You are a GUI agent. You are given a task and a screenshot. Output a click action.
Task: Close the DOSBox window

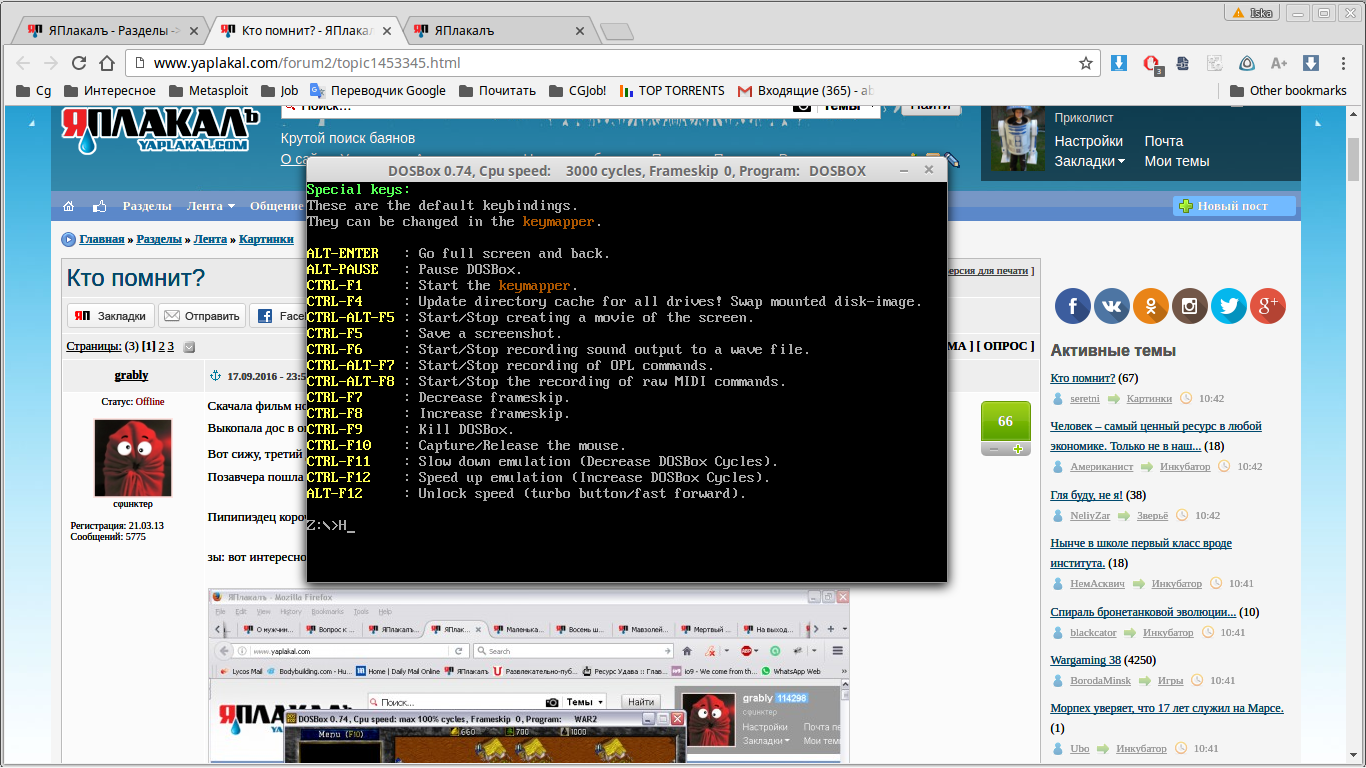point(929,171)
